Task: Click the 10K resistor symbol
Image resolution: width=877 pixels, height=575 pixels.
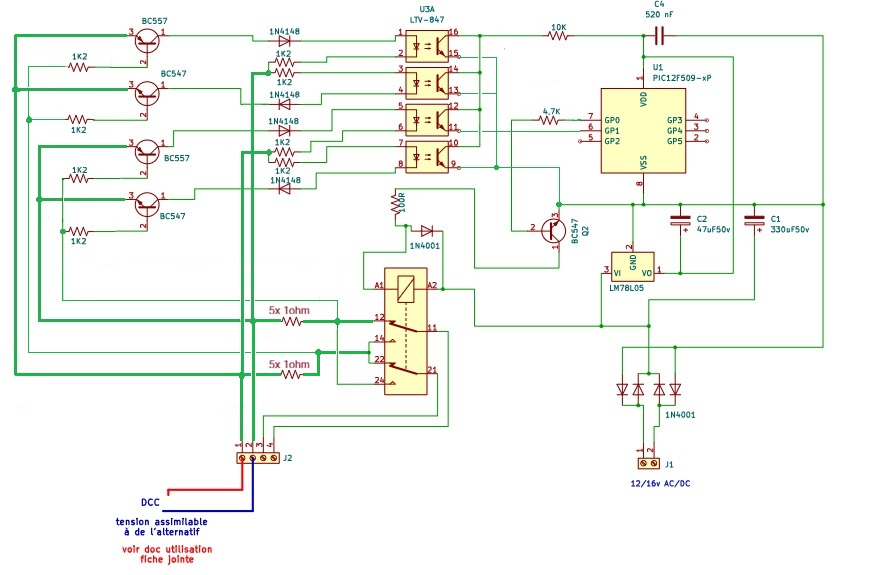Action: [x=559, y=36]
